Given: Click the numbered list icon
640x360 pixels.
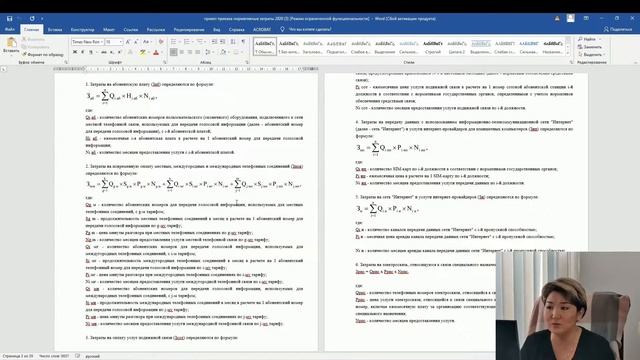Looking at the screenshot, I should click(187, 42).
